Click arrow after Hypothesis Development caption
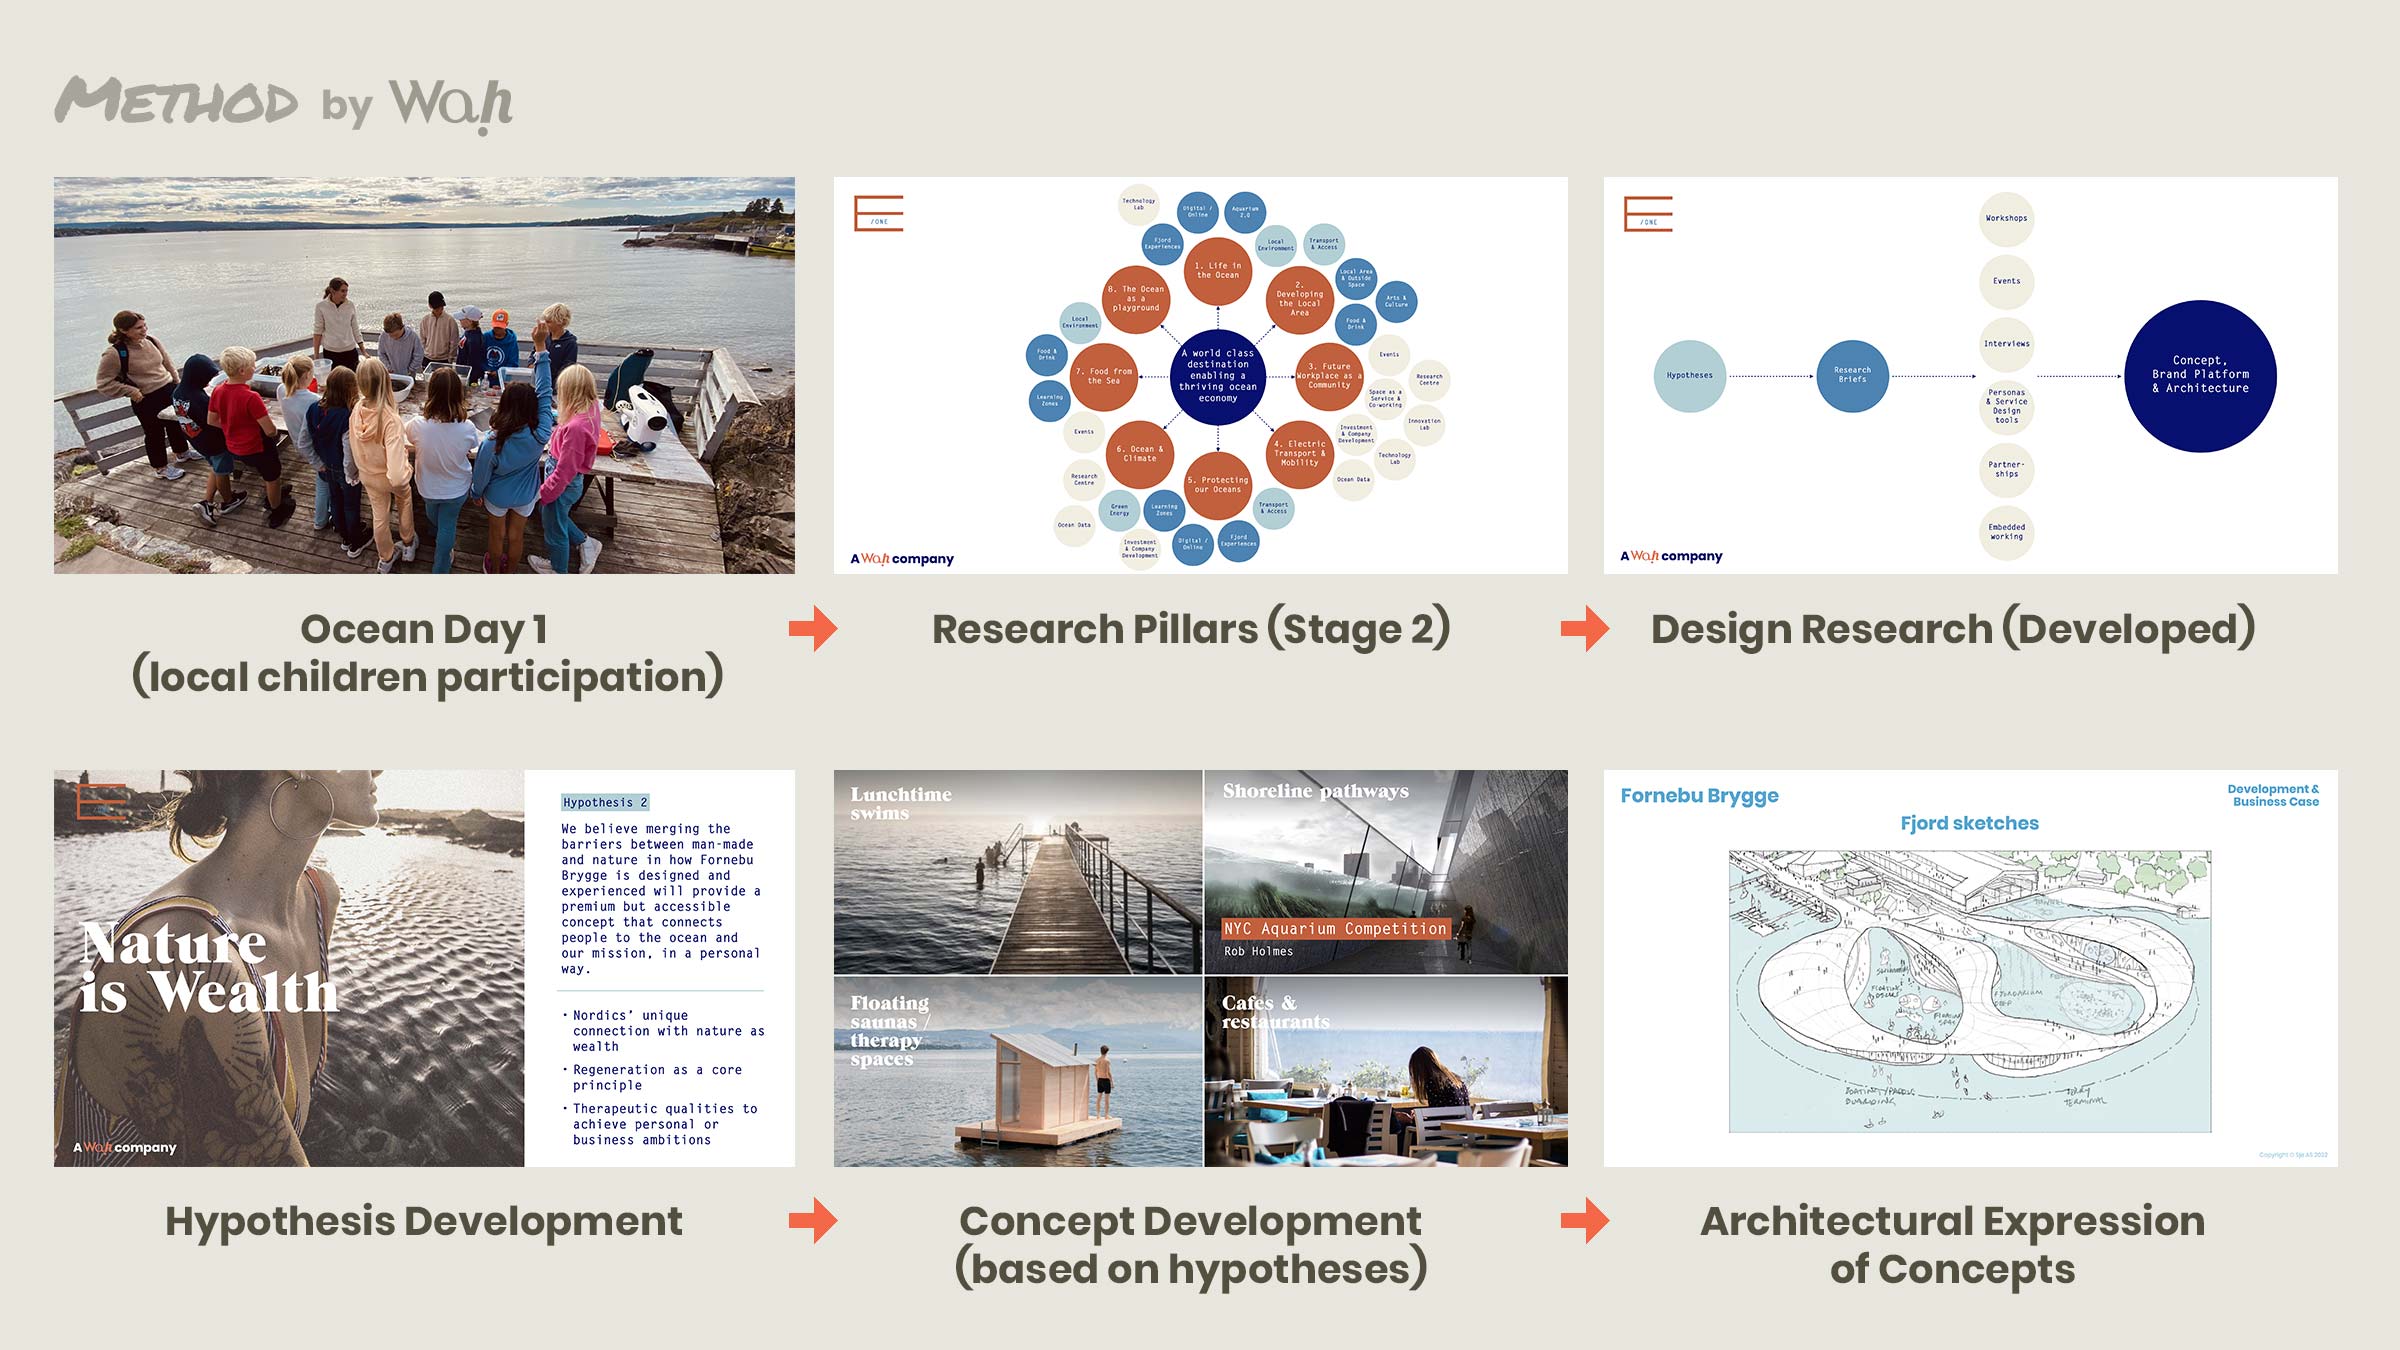The width and height of the screenshot is (2400, 1350). tap(813, 1221)
